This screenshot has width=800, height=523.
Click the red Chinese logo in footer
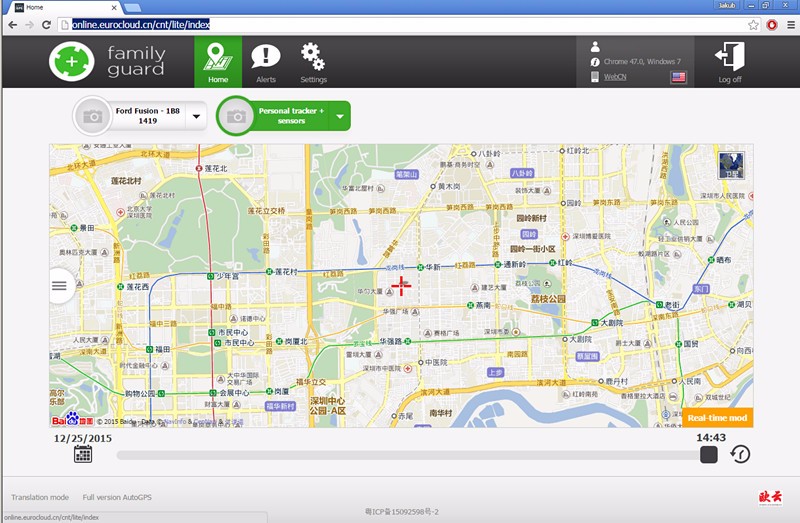pos(770,497)
